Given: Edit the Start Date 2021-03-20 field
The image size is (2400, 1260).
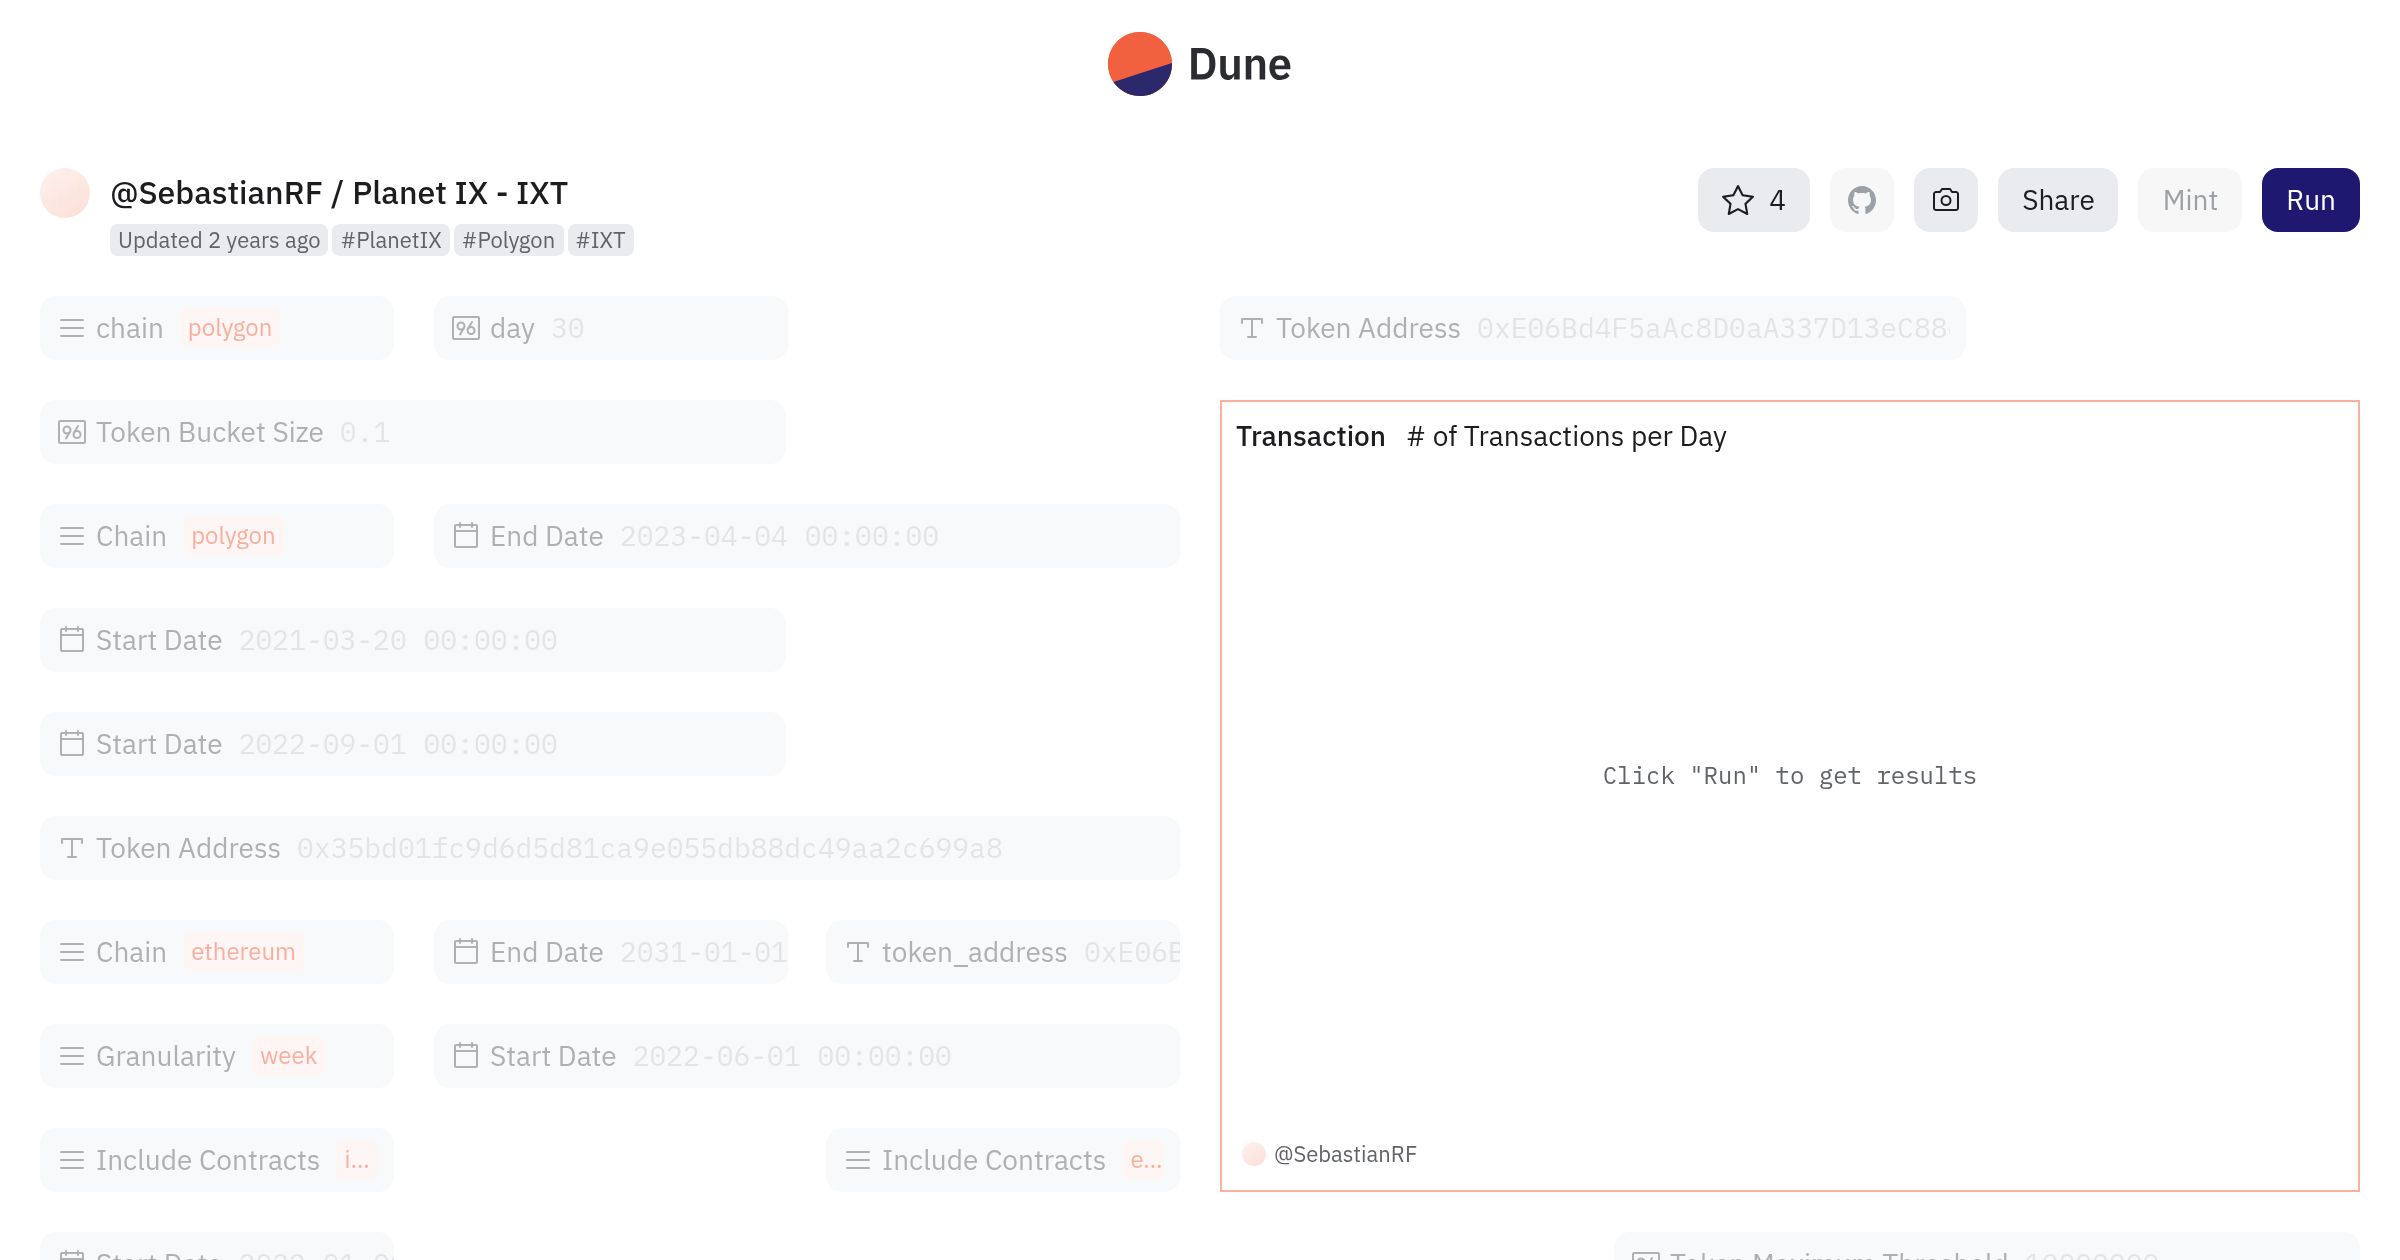Looking at the screenshot, I should coord(413,640).
